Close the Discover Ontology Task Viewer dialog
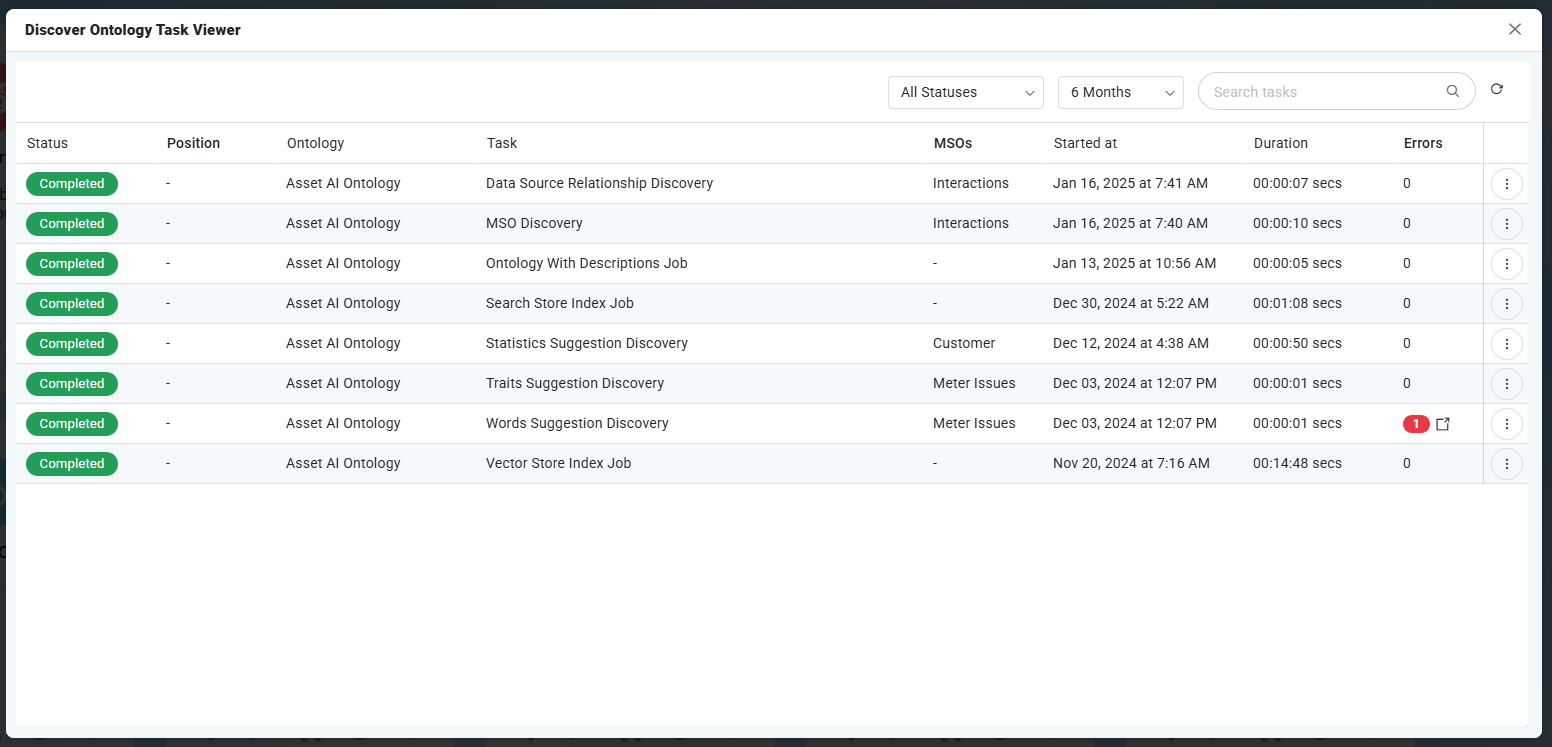 pyautogui.click(x=1514, y=29)
